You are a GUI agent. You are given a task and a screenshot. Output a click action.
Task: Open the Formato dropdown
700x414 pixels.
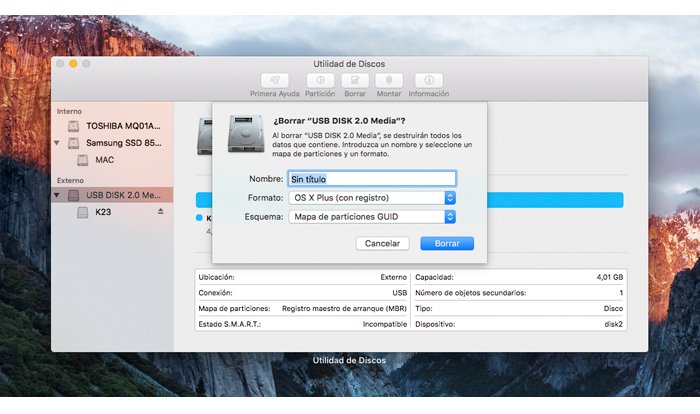(372, 198)
